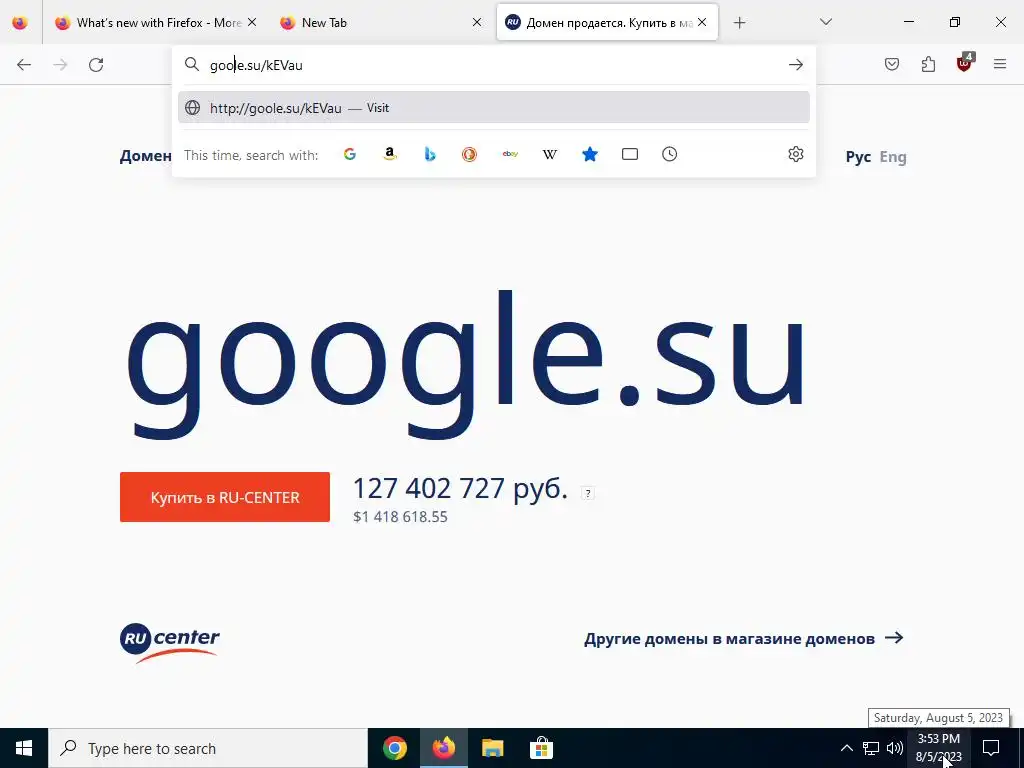Image resolution: width=1024 pixels, height=768 pixels.
Task: Reload the current page
Action: click(96, 65)
